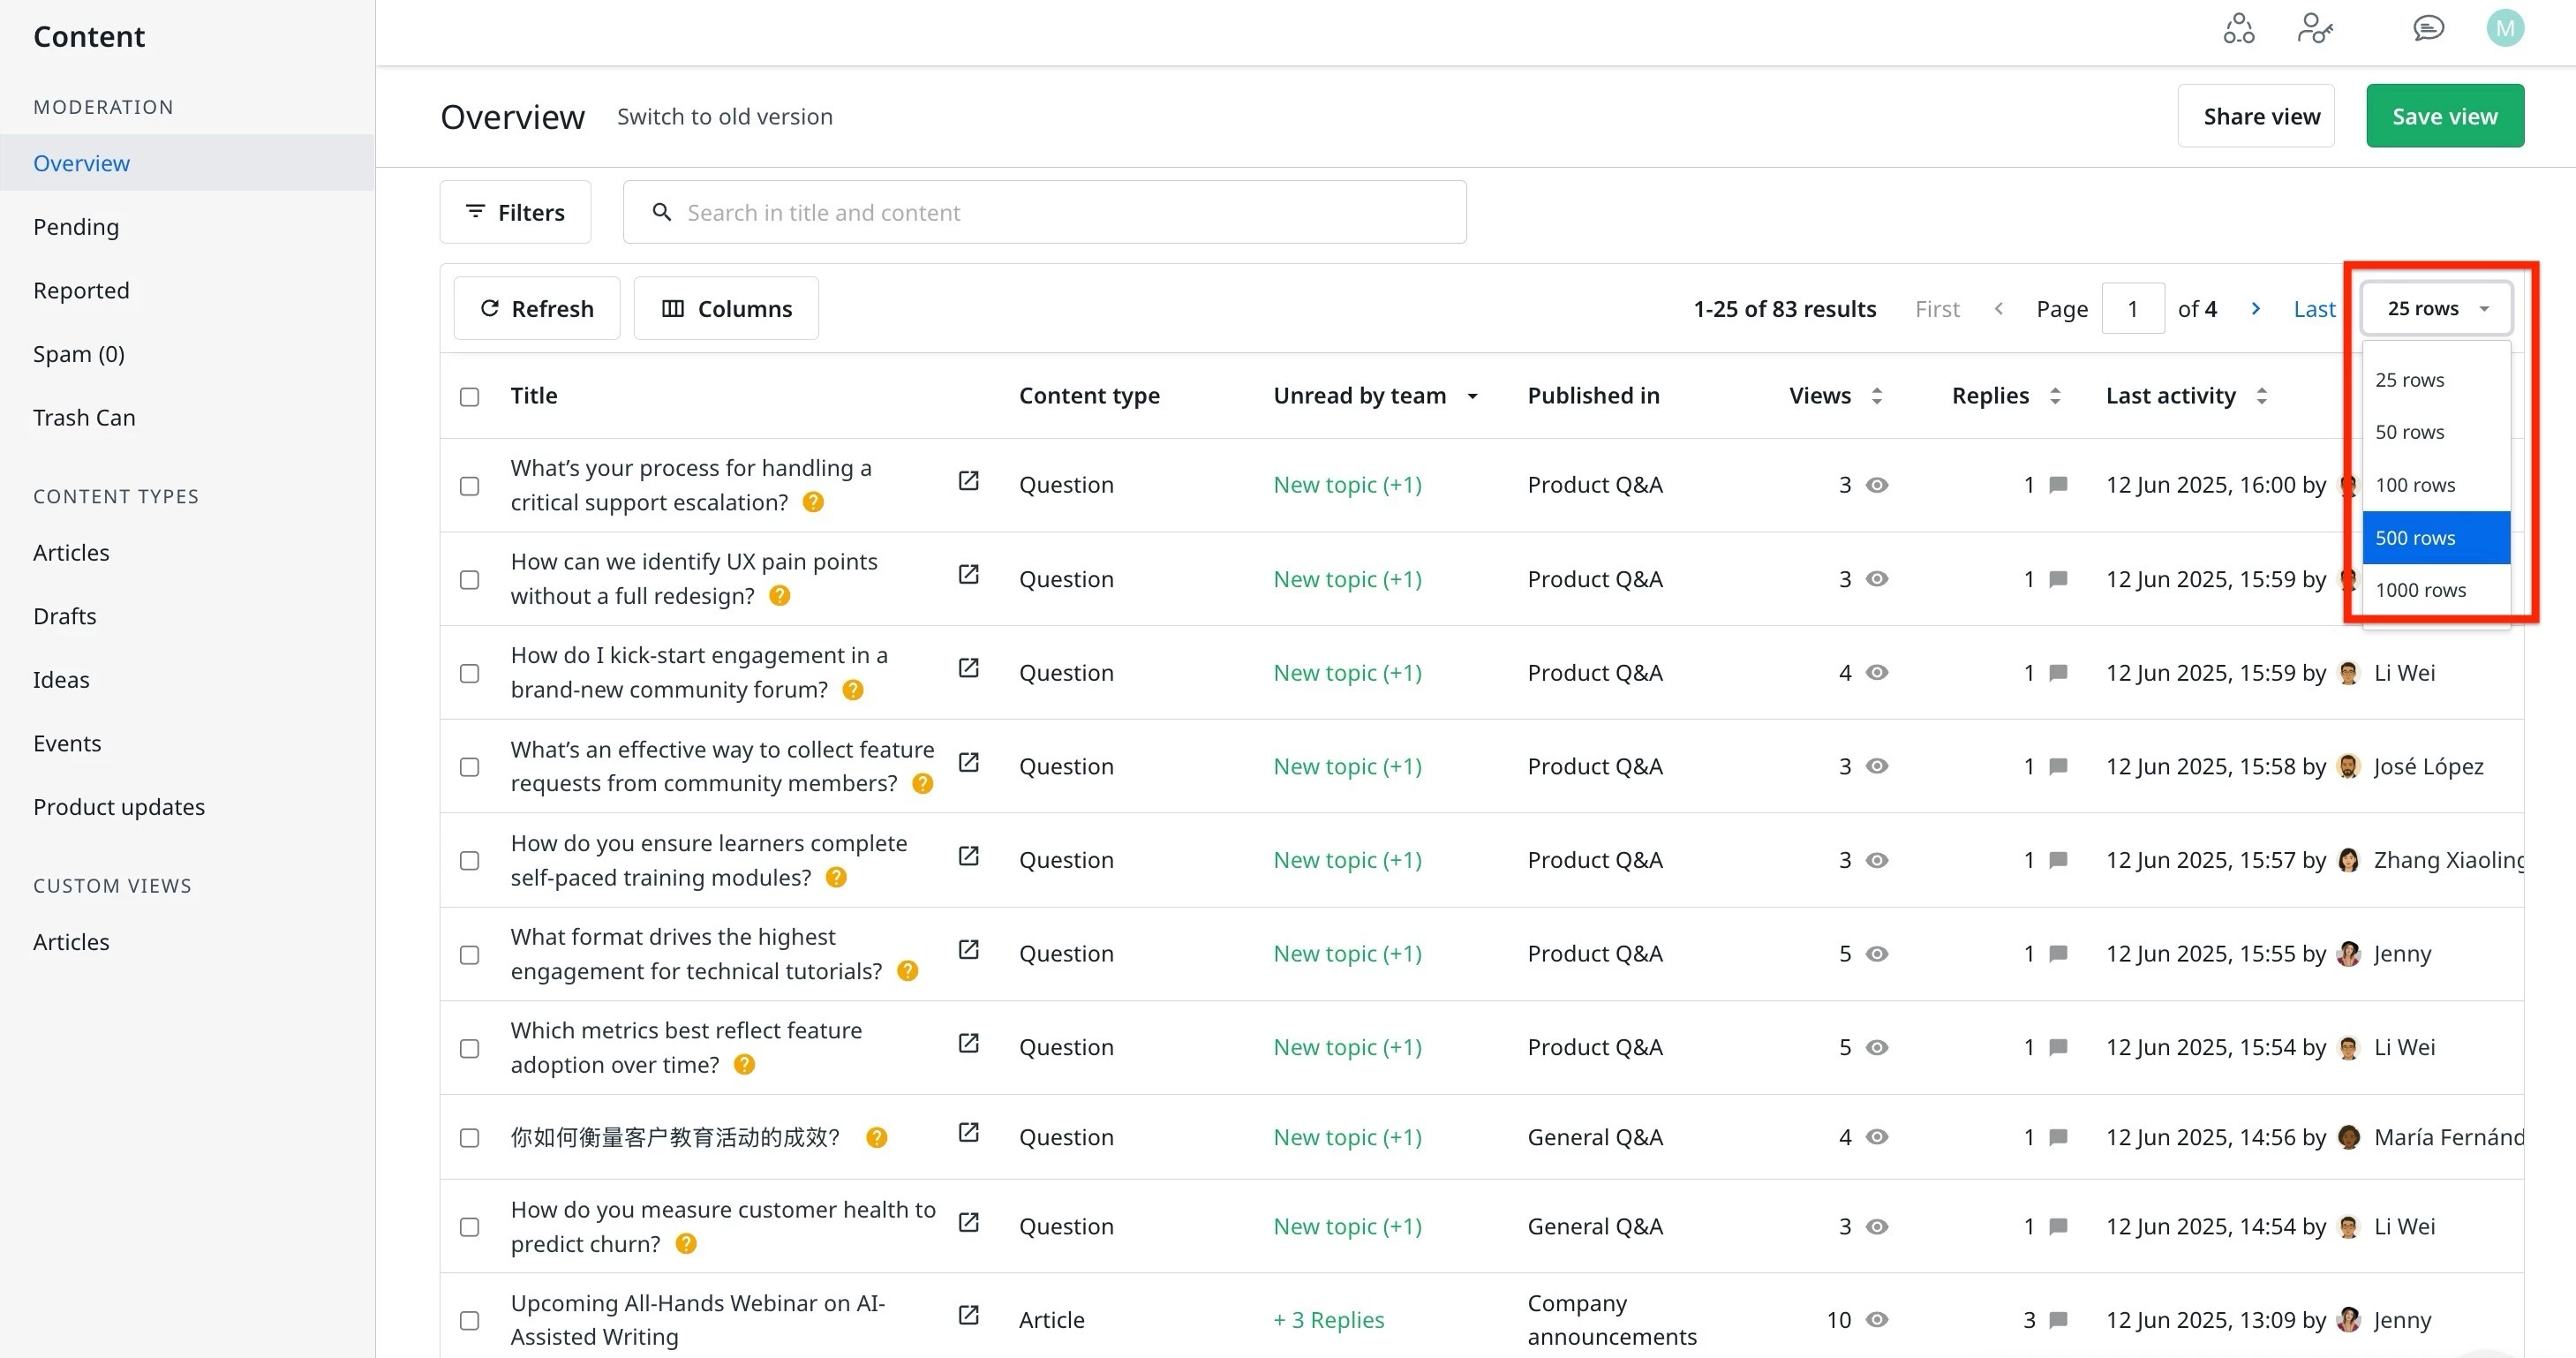
Task: Sort by Last activity column arrows
Action: click(x=2262, y=396)
